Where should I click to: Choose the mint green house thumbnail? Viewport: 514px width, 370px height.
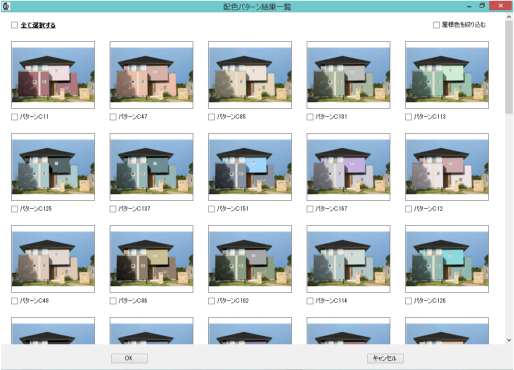(x=447, y=75)
